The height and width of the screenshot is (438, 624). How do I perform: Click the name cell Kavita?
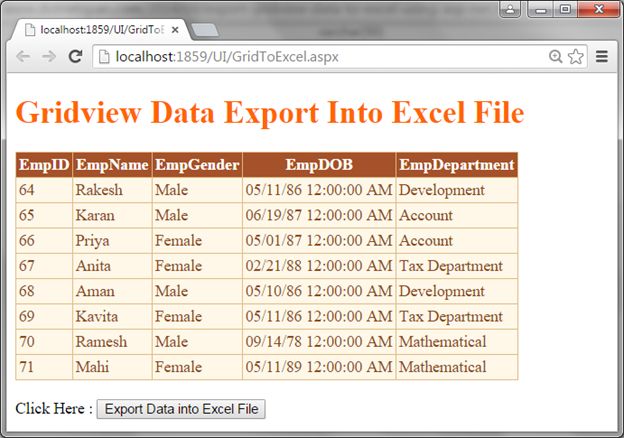coord(112,316)
